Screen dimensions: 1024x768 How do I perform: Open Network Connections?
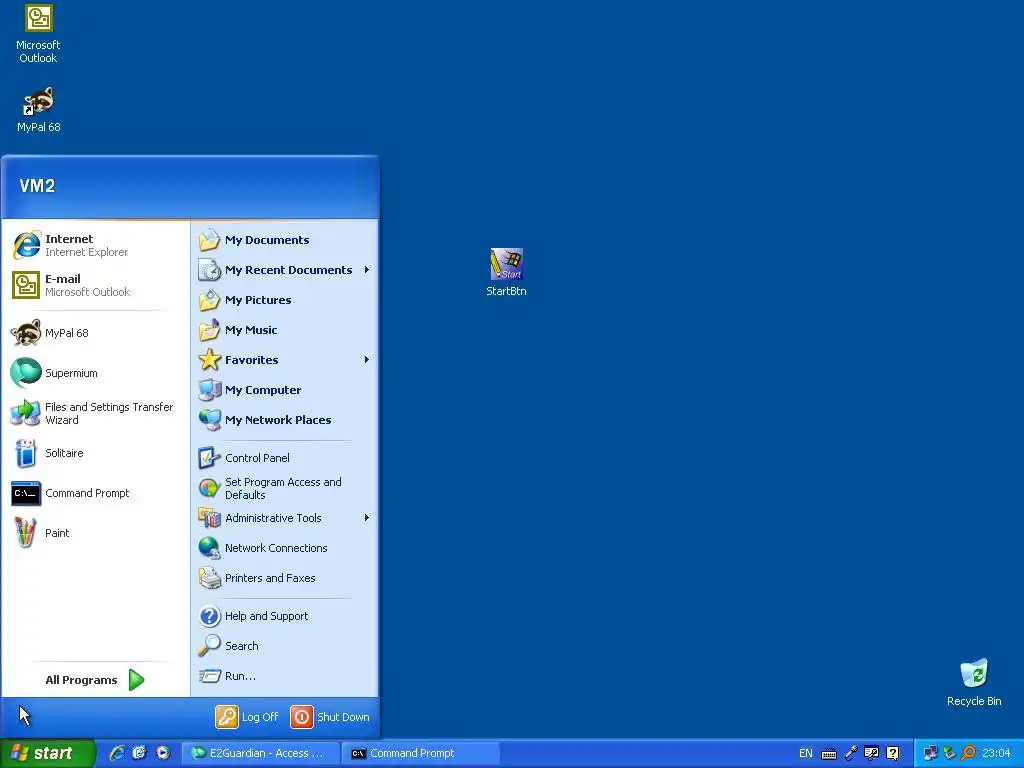pos(285,548)
